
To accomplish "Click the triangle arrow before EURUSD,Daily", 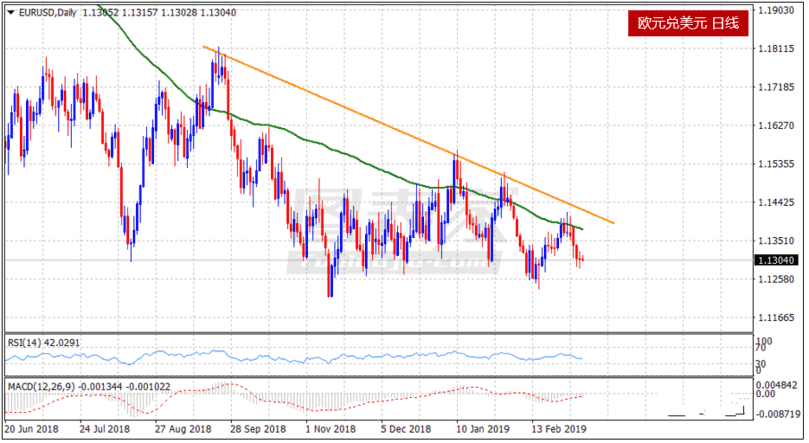I will click(10, 12).
